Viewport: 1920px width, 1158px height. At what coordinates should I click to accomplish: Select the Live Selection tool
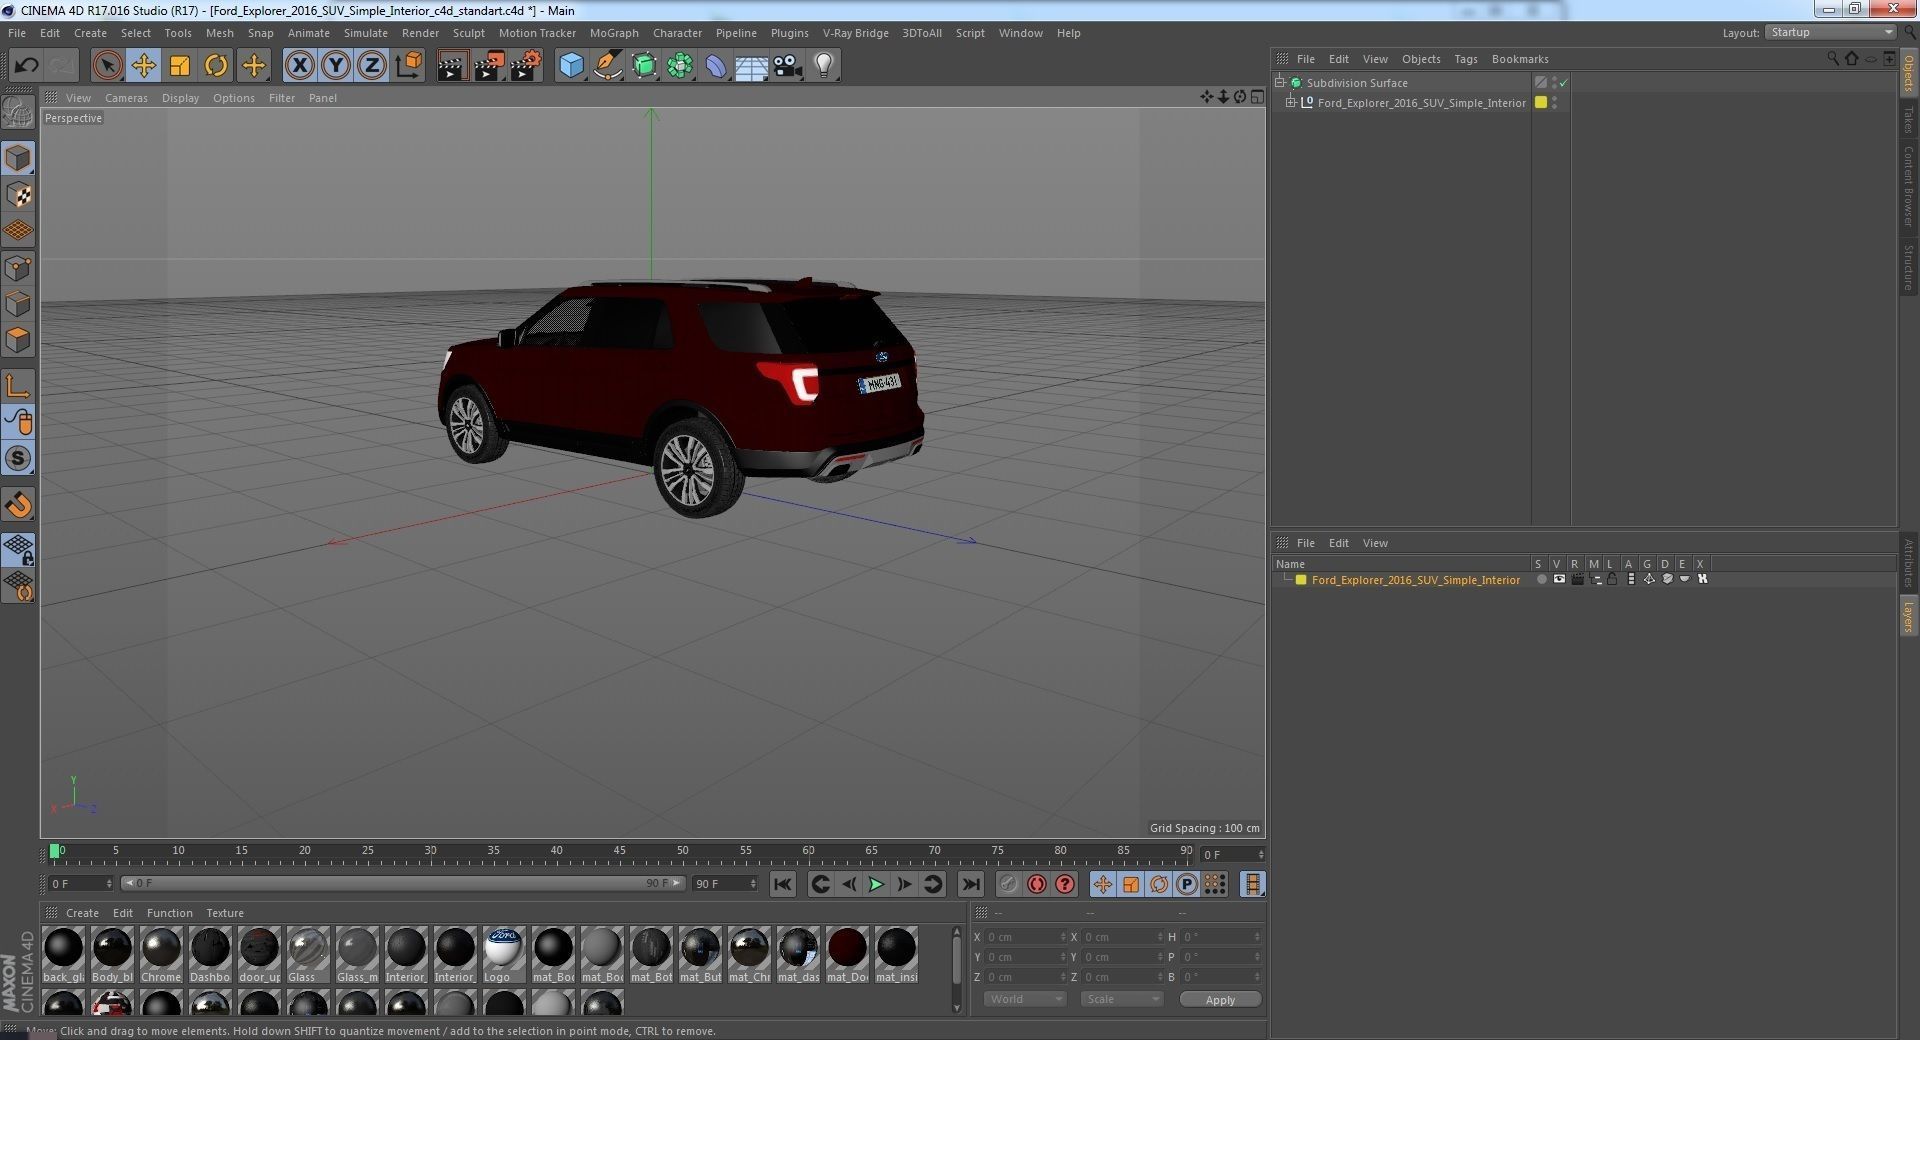point(107,66)
